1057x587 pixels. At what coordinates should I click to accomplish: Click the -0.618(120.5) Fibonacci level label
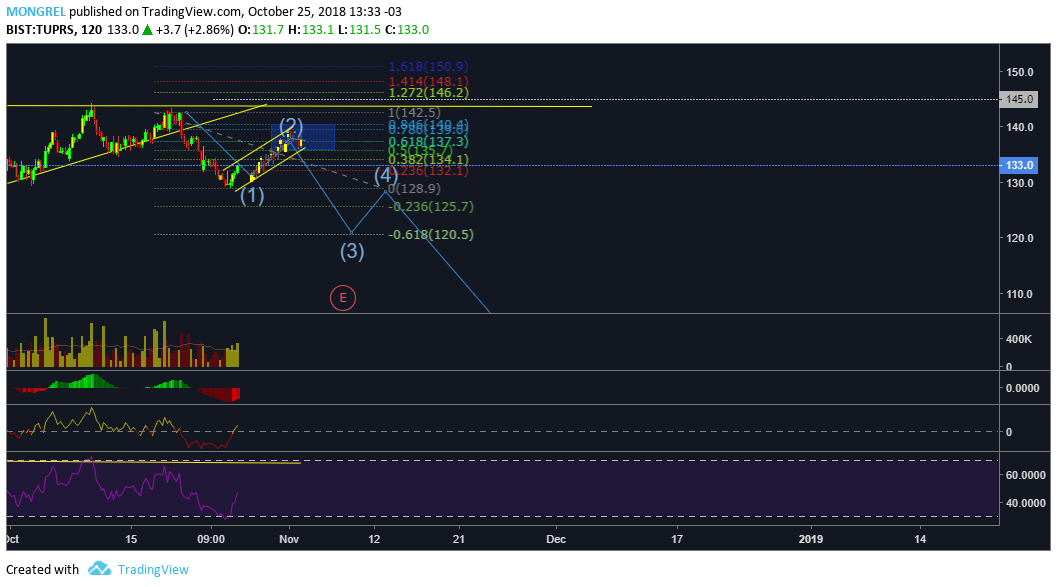(431, 235)
